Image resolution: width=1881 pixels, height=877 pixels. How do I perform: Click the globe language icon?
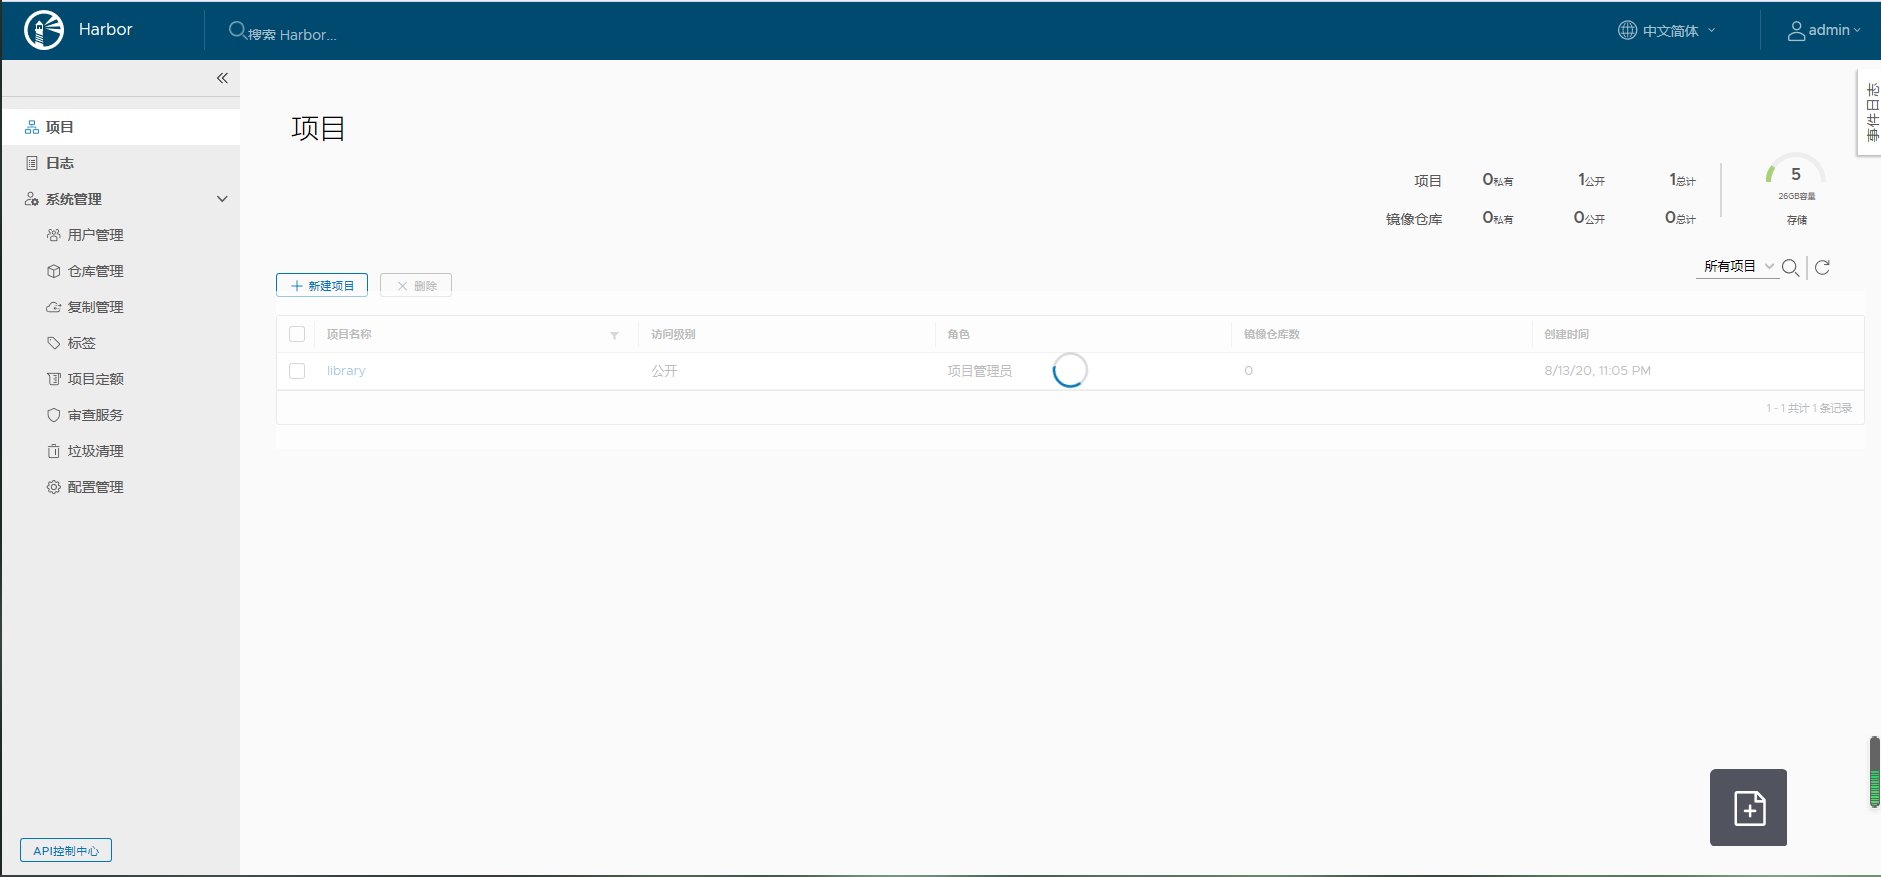[1627, 30]
